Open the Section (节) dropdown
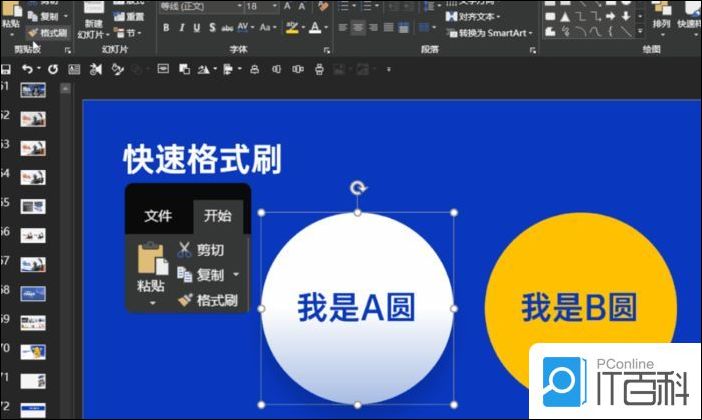Image resolution: width=702 pixels, height=420 pixels. point(133,33)
